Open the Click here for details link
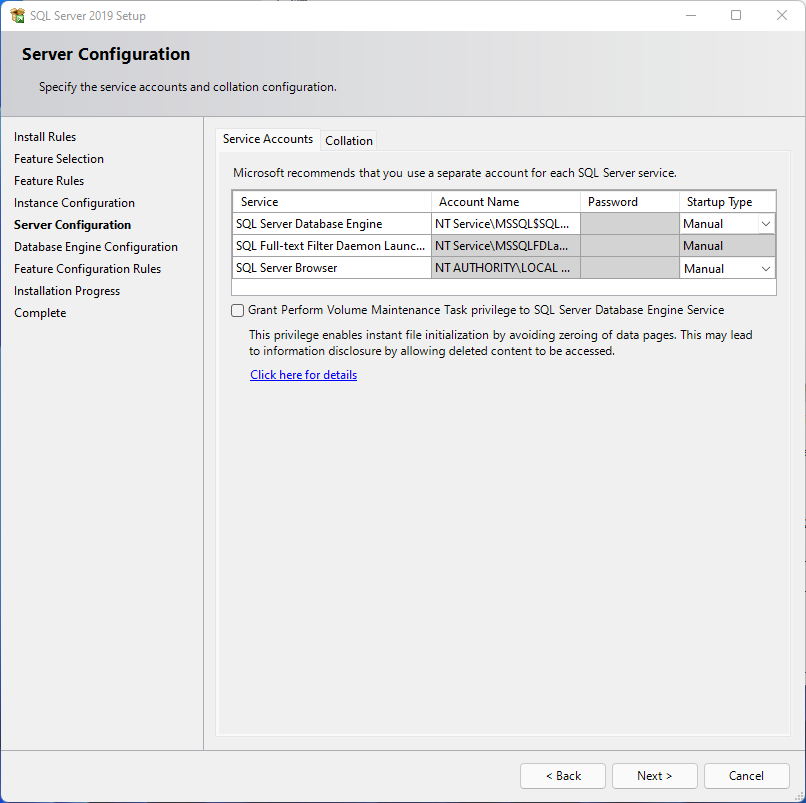Viewport: 806px width, 803px height. 303,375
